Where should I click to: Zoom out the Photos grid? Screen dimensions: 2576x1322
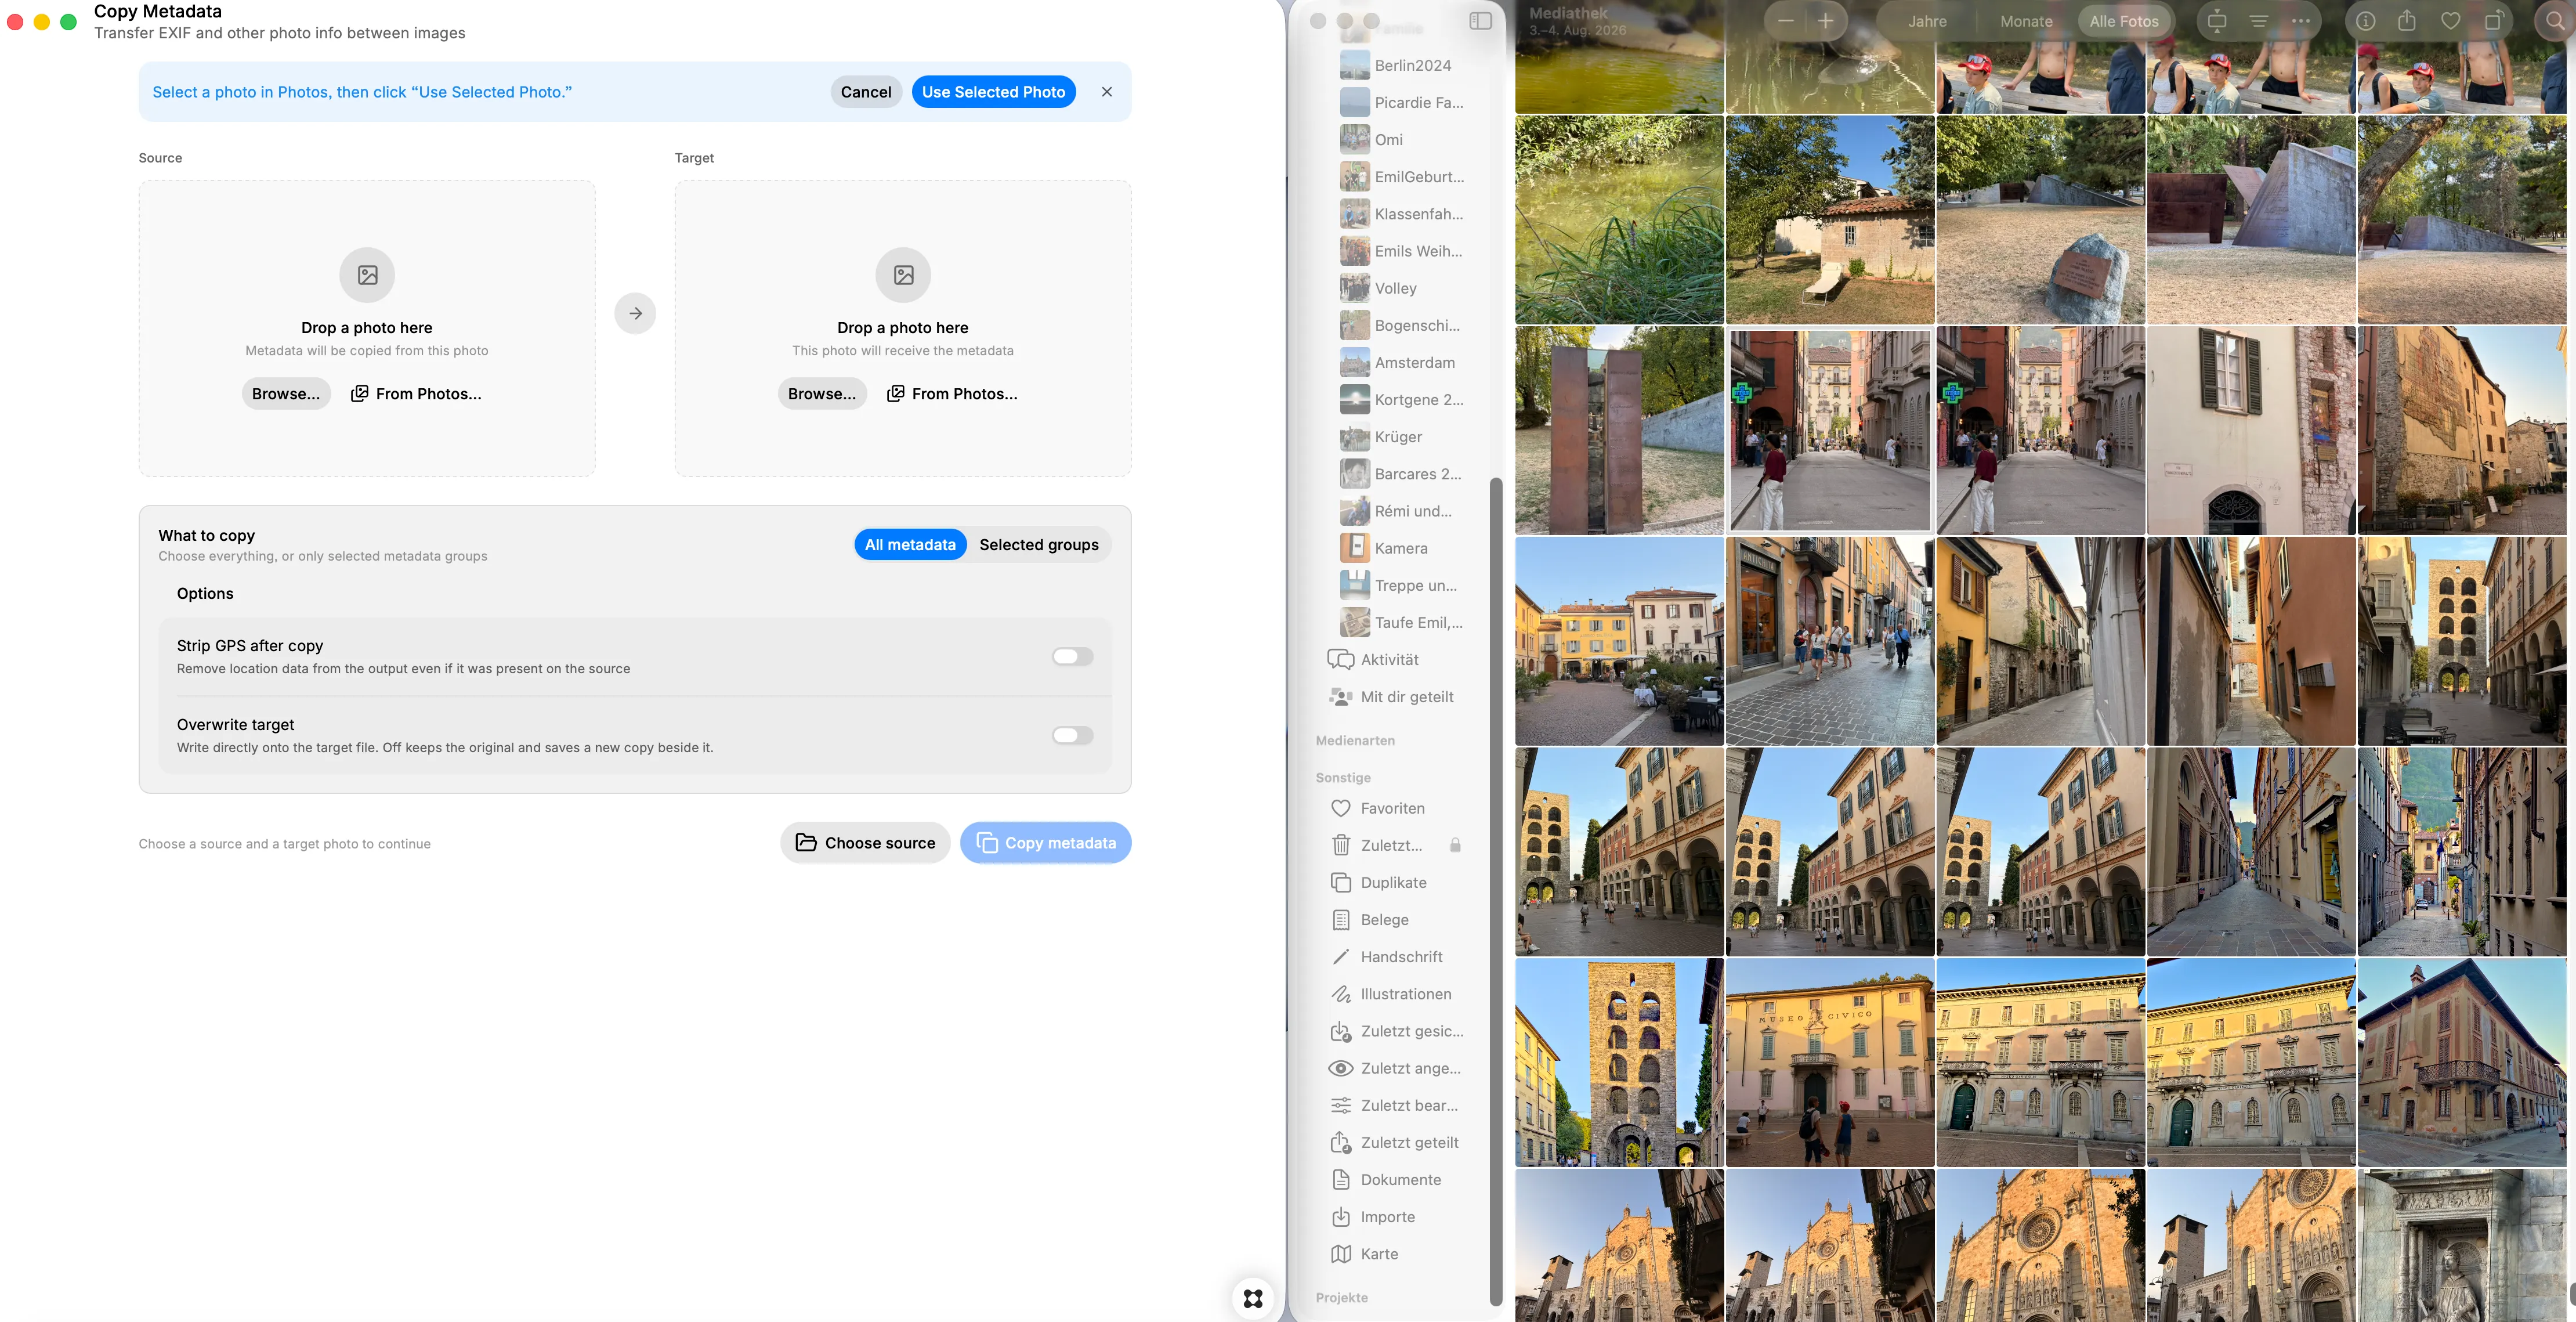pyautogui.click(x=1785, y=21)
